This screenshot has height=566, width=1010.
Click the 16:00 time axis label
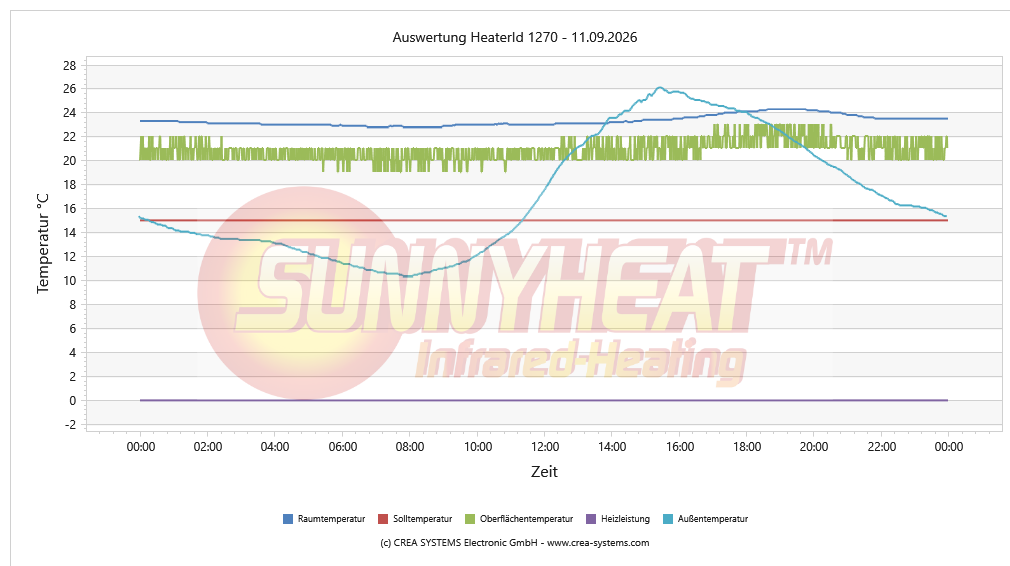point(680,447)
